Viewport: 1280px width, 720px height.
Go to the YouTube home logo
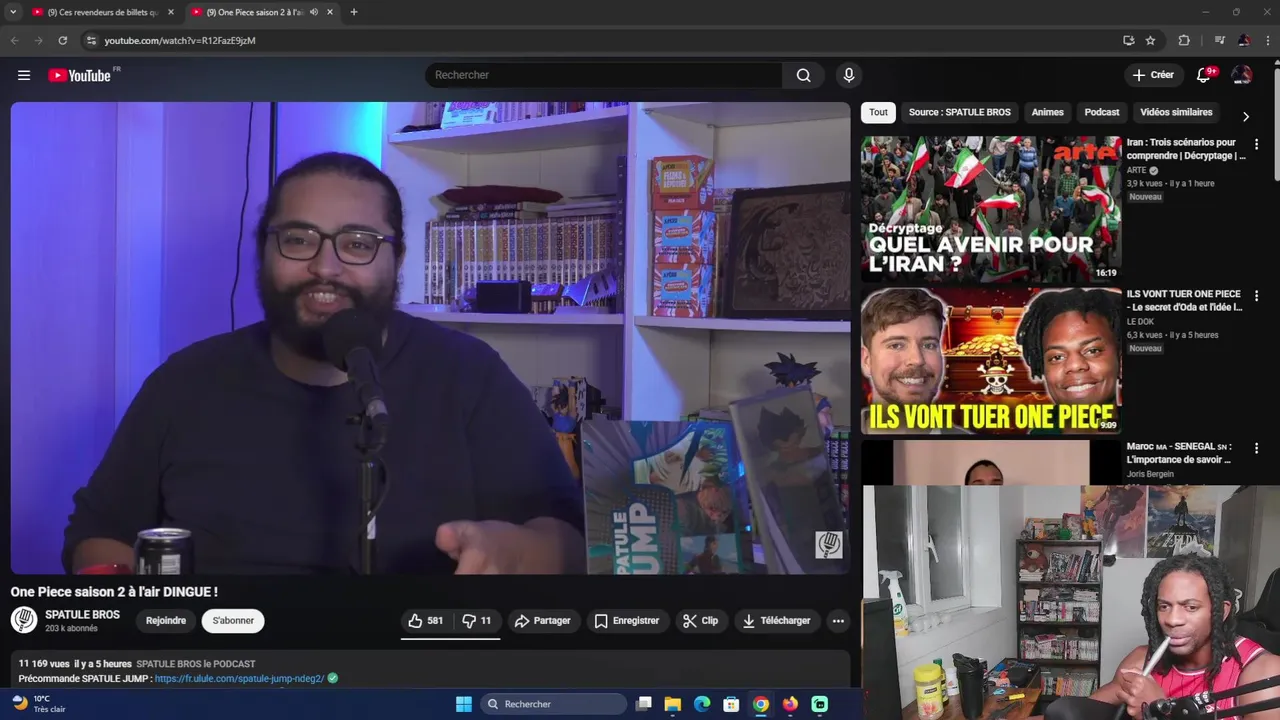coord(79,75)
